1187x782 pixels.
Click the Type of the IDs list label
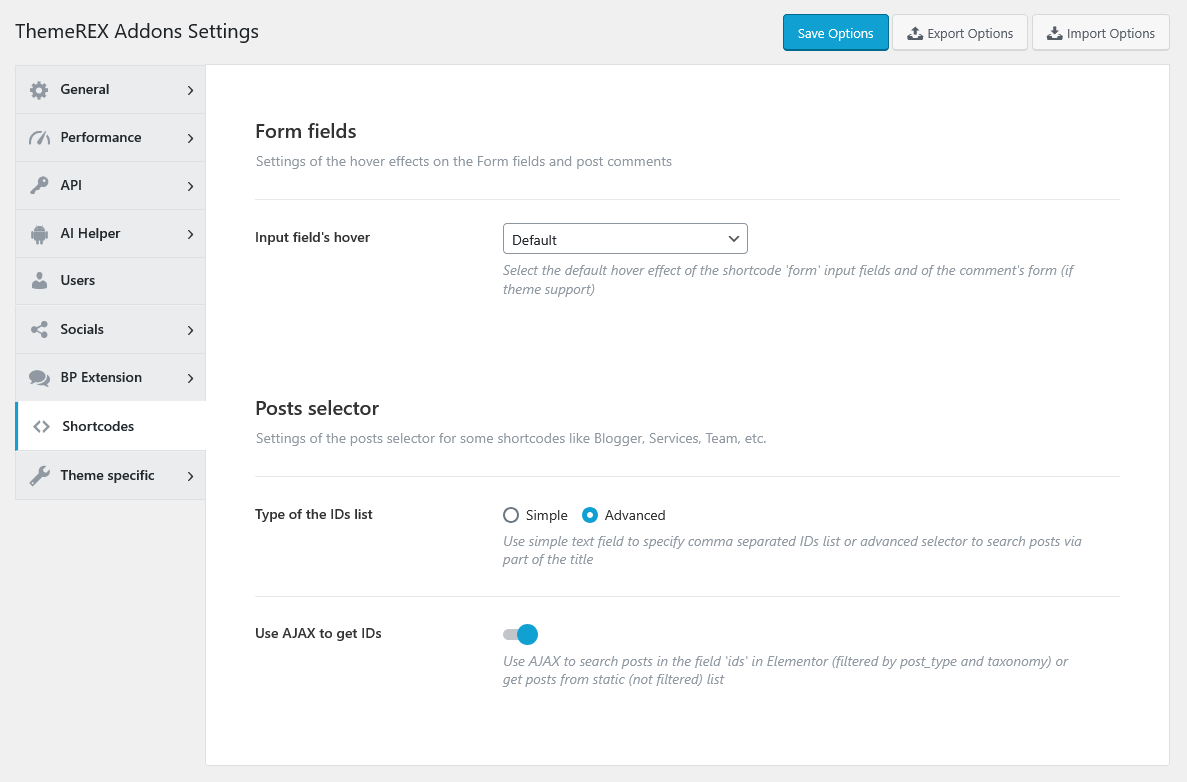314,515
